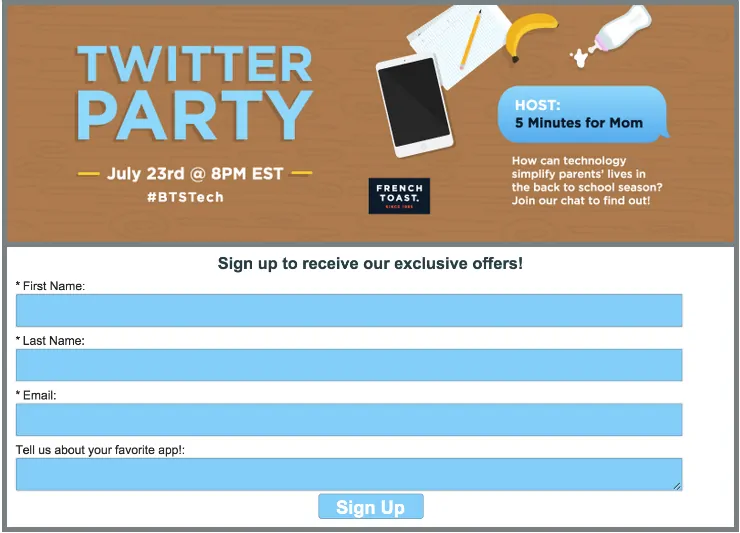Click the #BTSTech hashtag text
Image resolution: width=740 pixels, height=533 pixels.
[x=185, y=197]
